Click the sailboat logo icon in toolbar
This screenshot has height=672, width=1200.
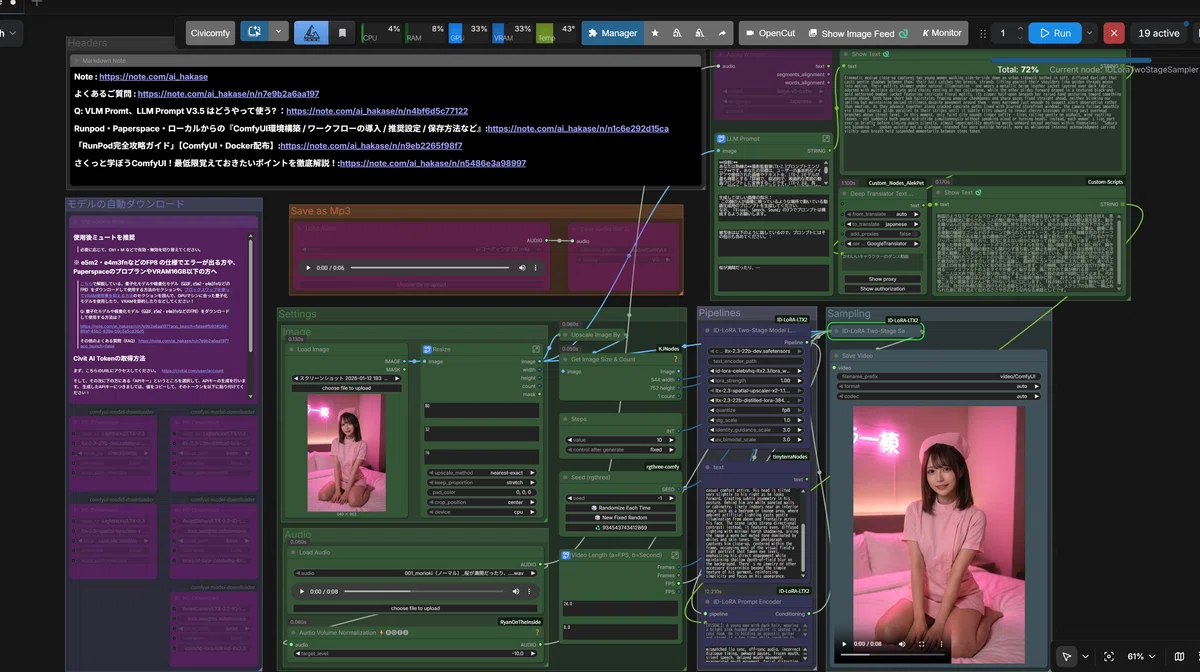click(x=311, y=32)
